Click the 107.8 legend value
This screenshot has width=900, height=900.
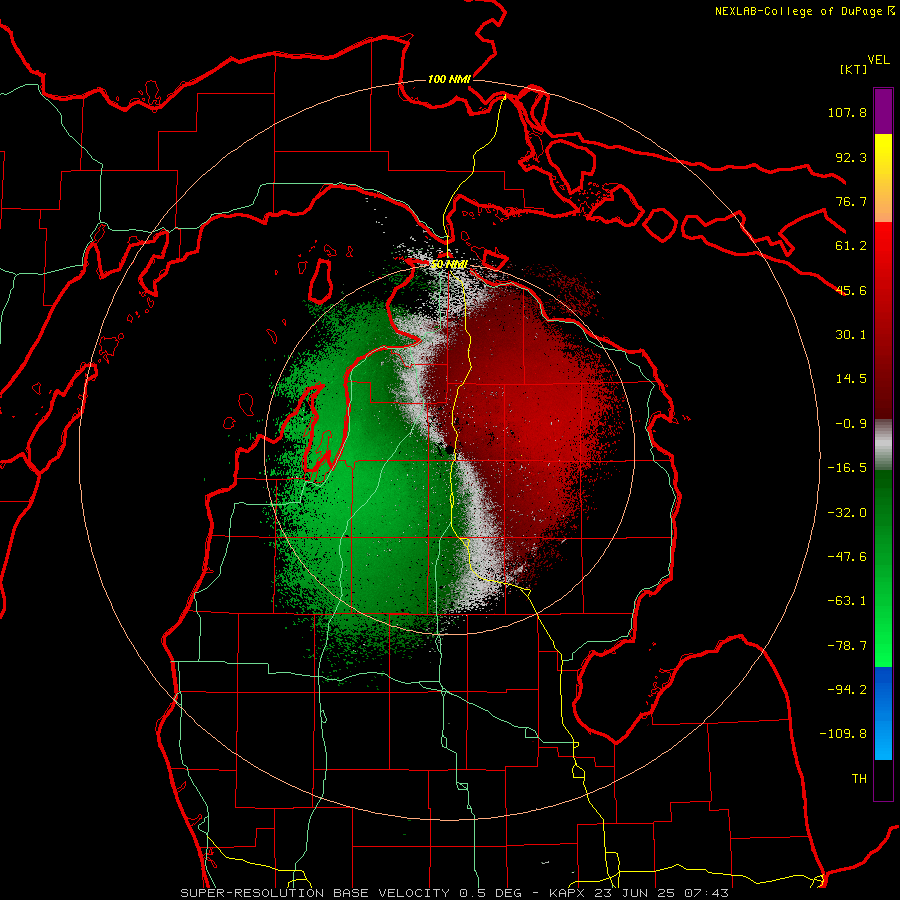tap(847, 112)
